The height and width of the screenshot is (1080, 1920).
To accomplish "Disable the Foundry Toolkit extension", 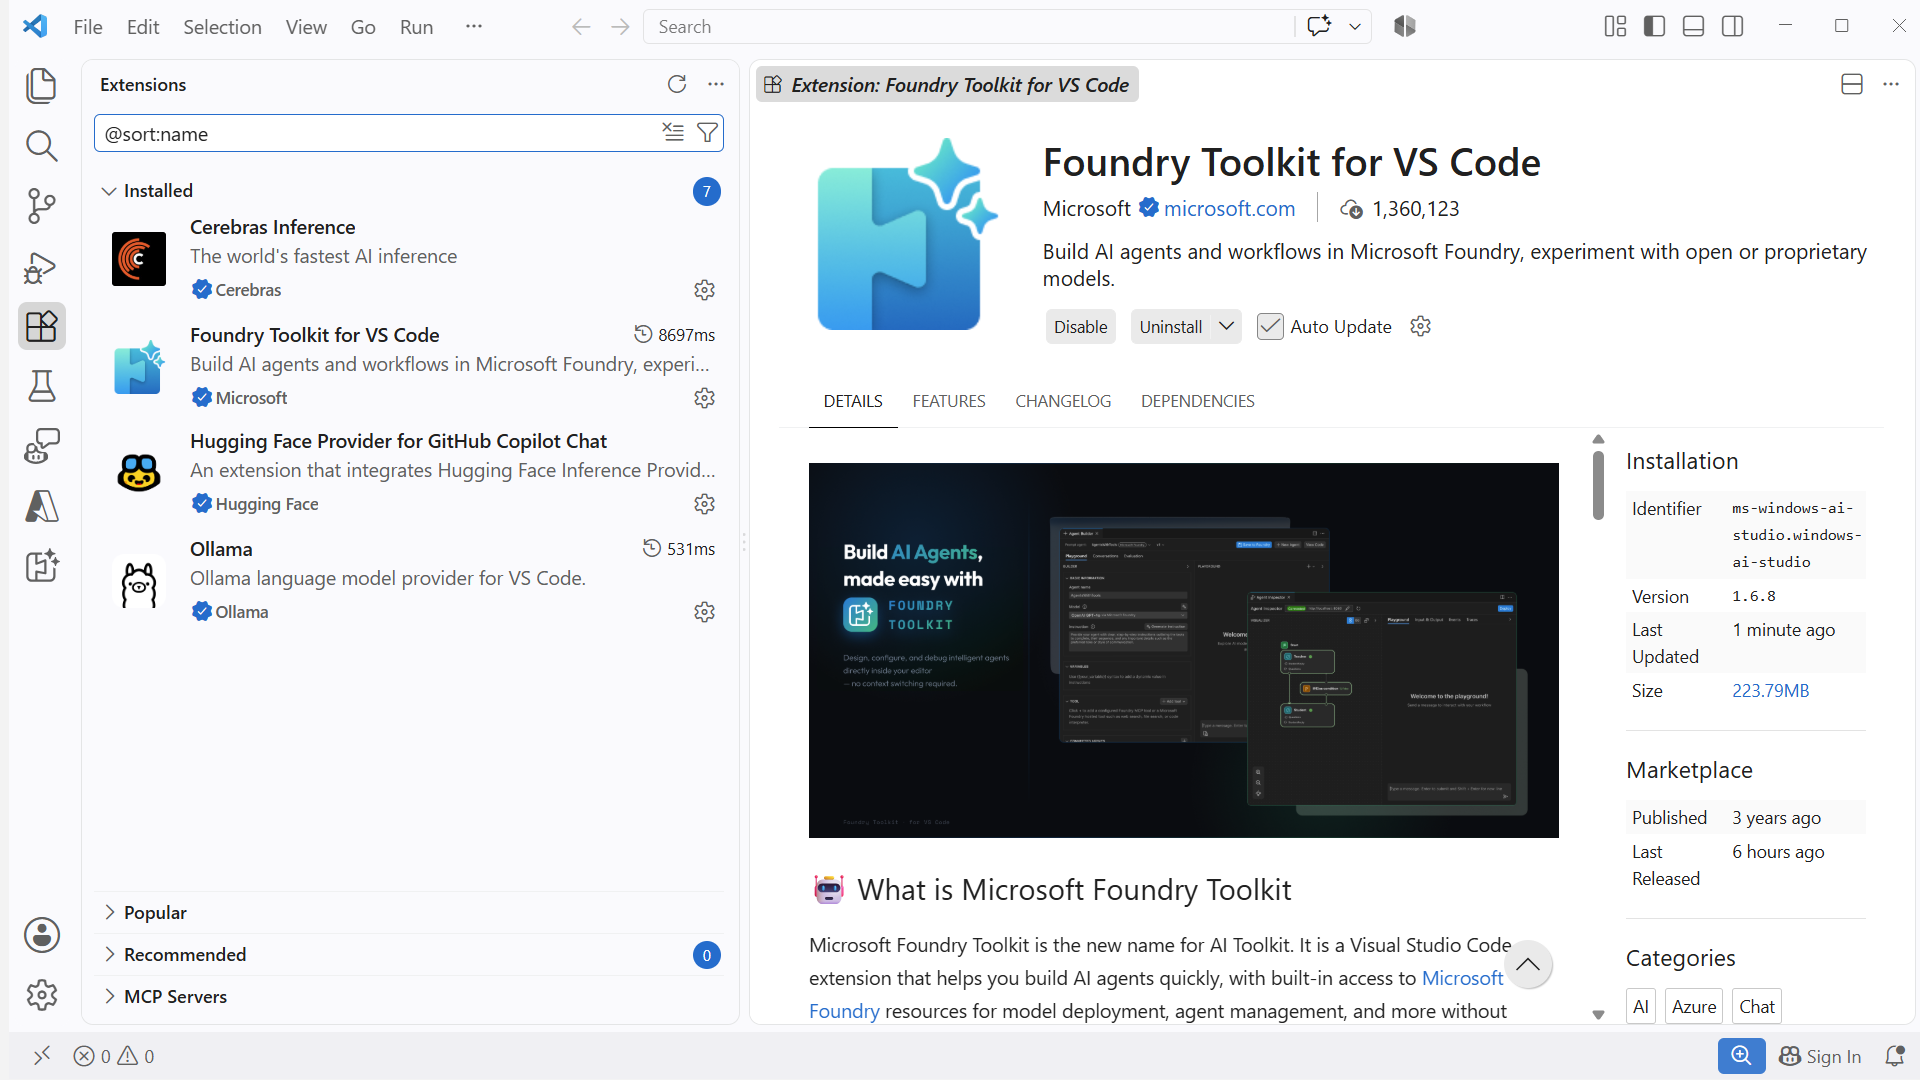I will coord(1081,327).
